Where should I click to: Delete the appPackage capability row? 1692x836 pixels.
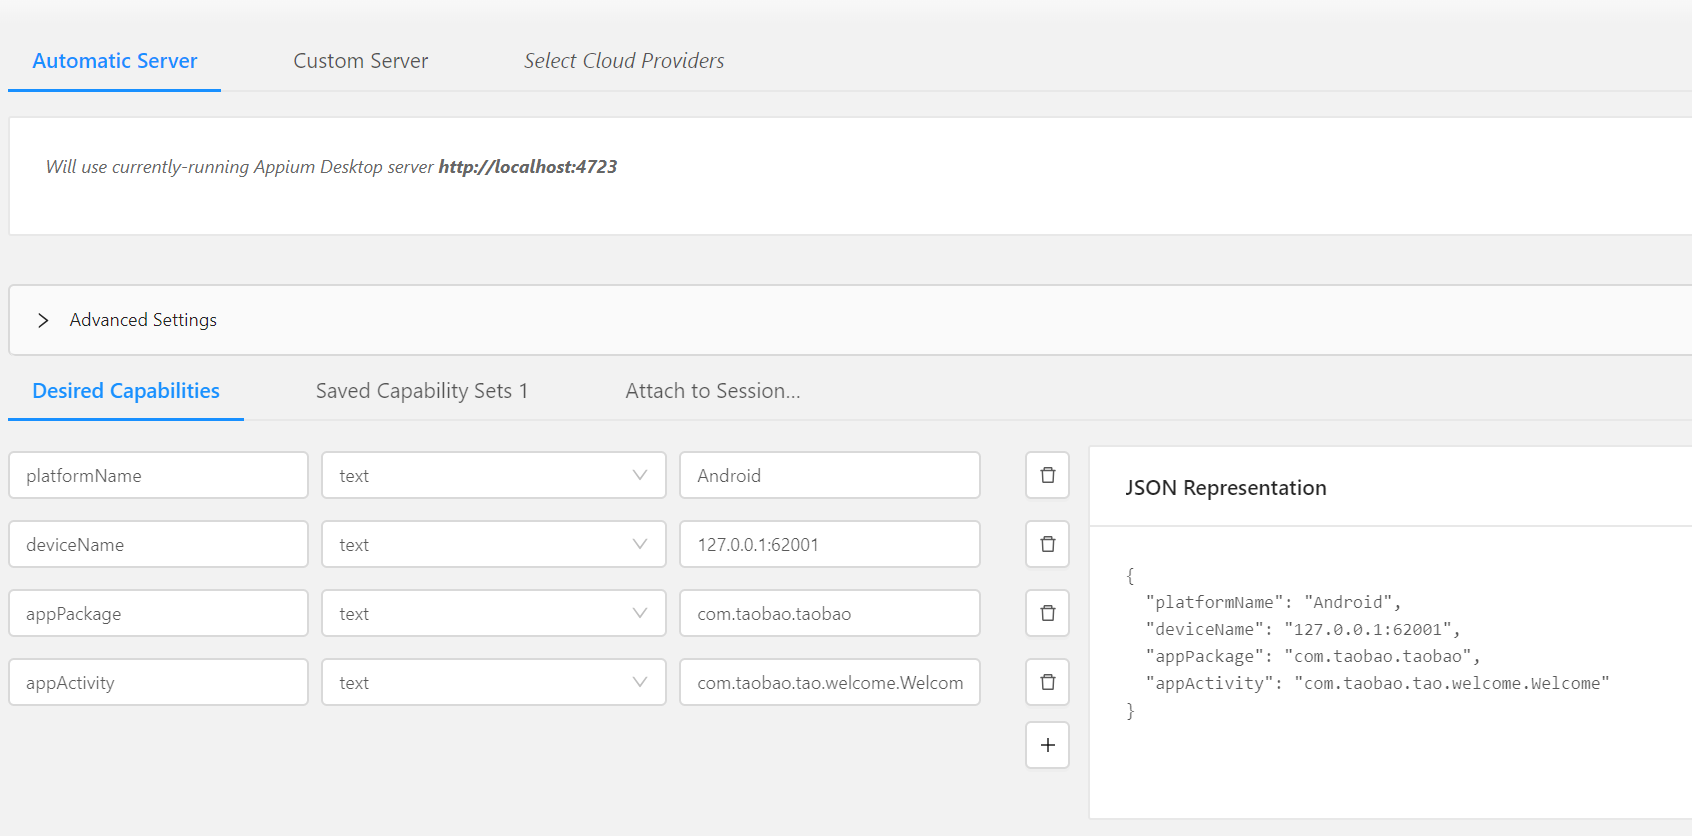pyautogui.click(x=1047, y=613)
